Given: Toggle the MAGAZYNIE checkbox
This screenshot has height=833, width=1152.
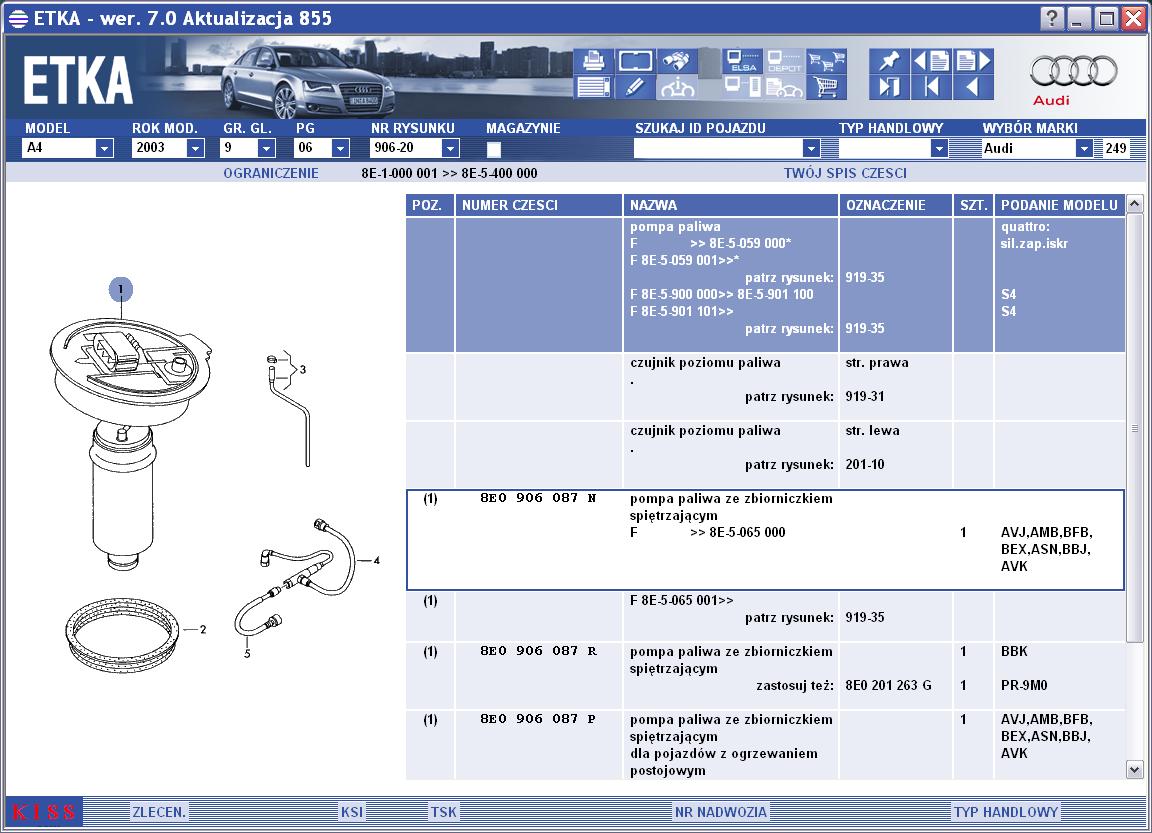Looking at the screenshot, I should point(494,149).
